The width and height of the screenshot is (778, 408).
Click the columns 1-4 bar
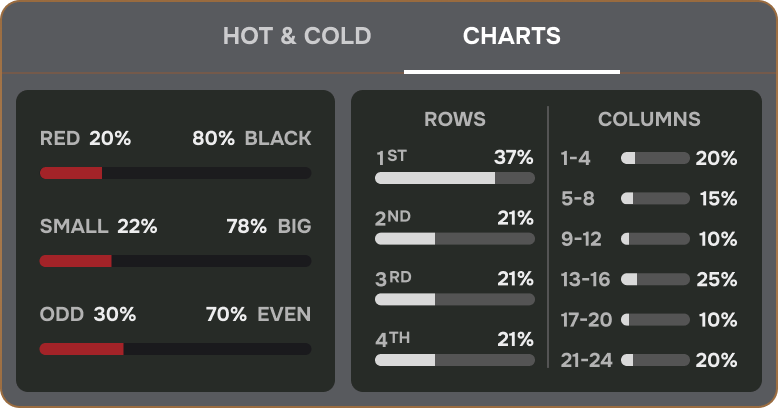click(655, 158)
